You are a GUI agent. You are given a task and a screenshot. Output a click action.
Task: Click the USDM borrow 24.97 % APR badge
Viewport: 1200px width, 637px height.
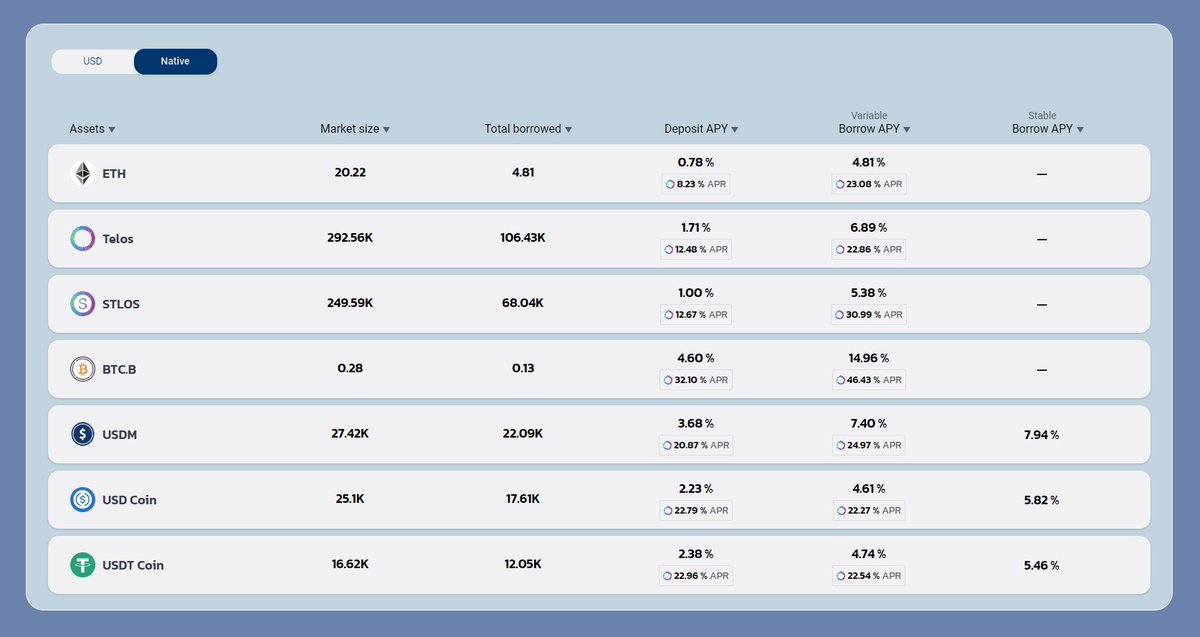click(869, 445)
